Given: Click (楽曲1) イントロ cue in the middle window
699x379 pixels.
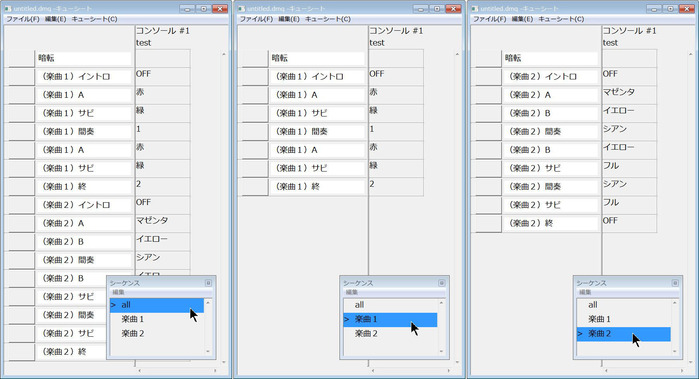Looking at the screenshot, I should 317,77.
